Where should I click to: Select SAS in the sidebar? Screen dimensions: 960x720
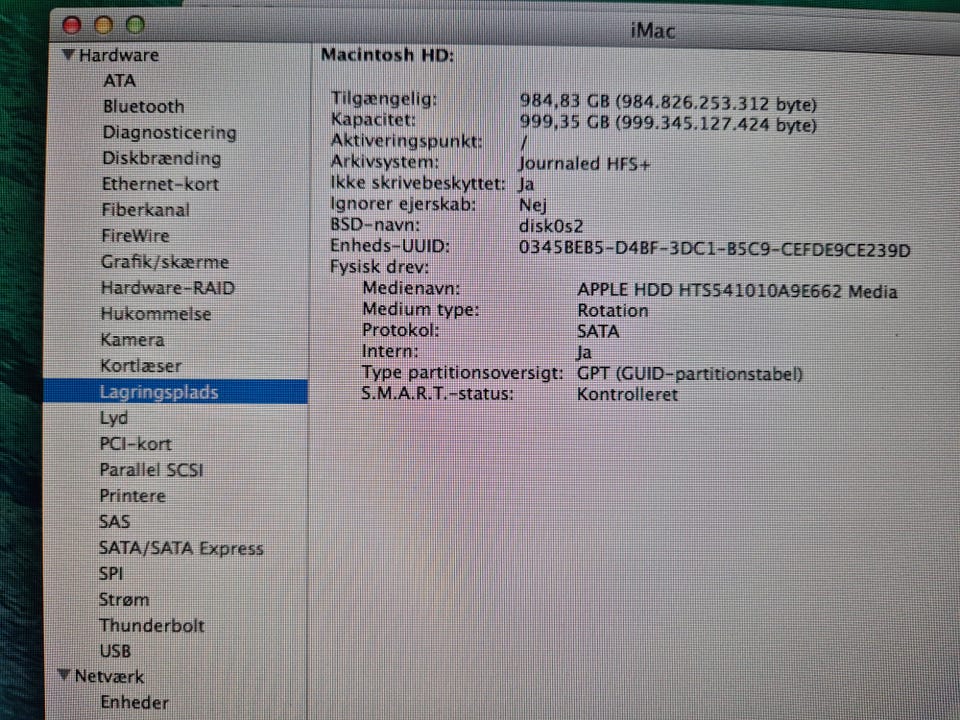(114, 522)
